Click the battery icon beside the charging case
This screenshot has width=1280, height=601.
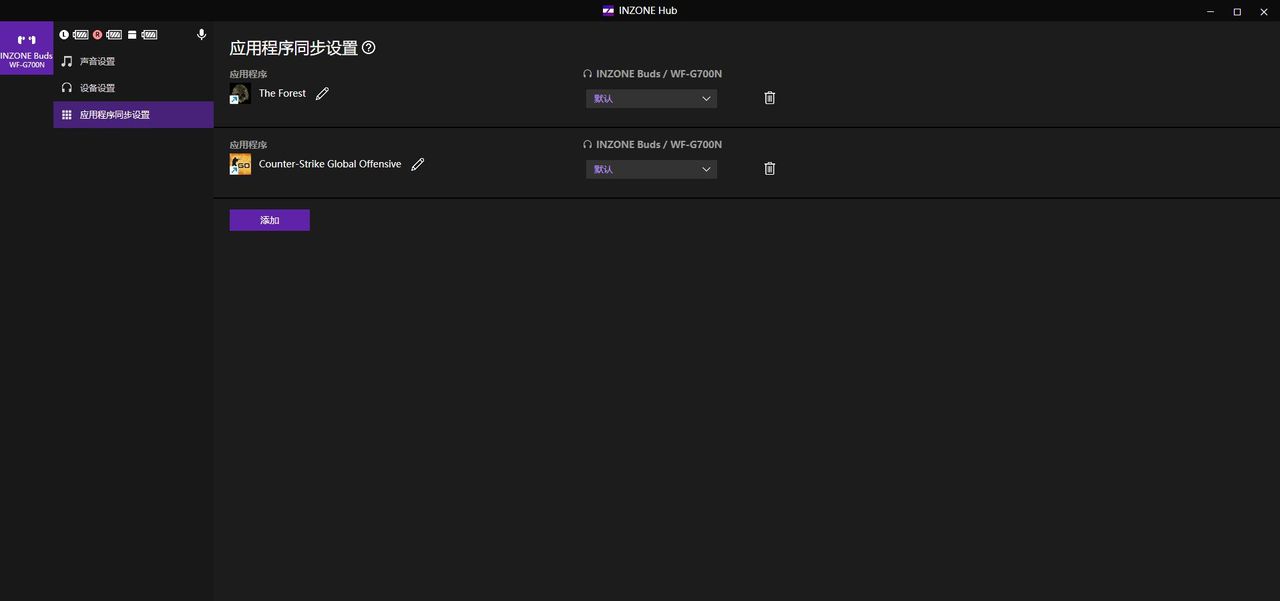[149, 35]
